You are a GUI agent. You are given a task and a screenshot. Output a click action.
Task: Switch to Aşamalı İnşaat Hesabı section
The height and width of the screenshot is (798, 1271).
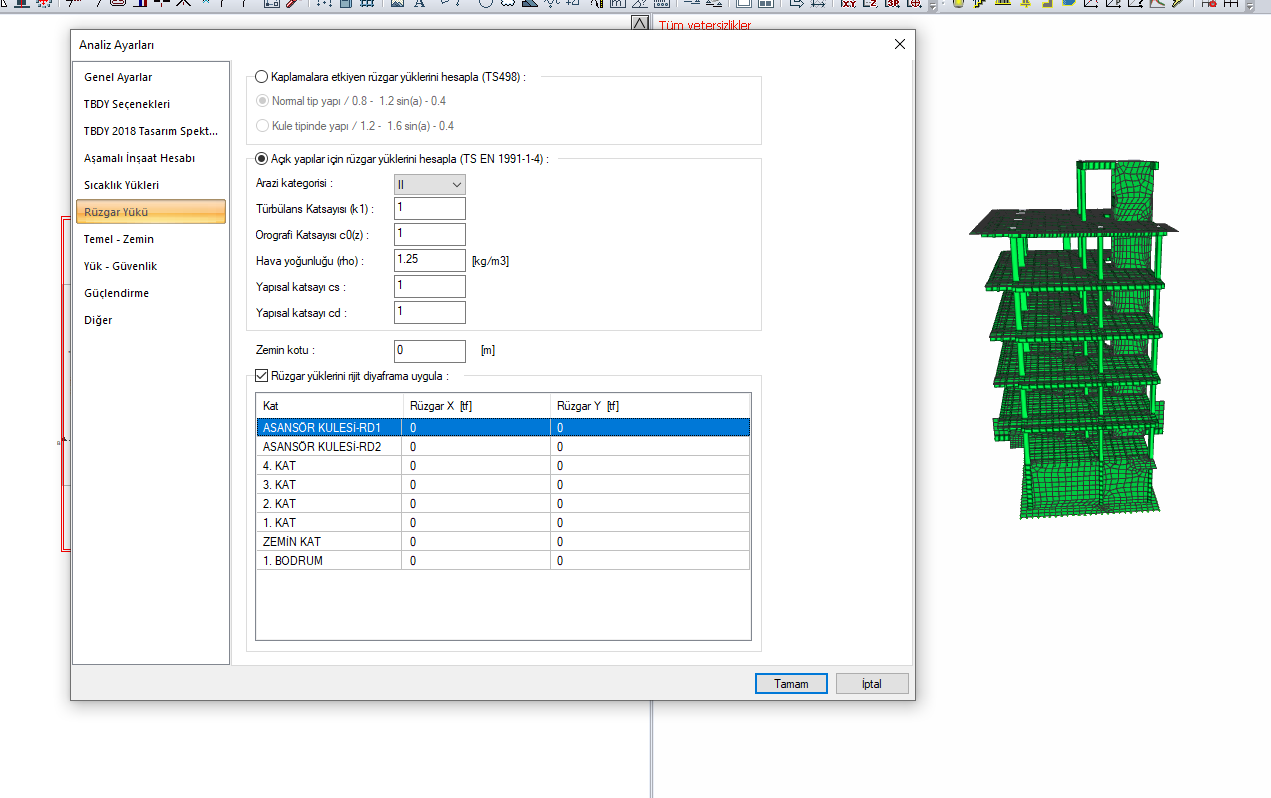pos(151,158)
